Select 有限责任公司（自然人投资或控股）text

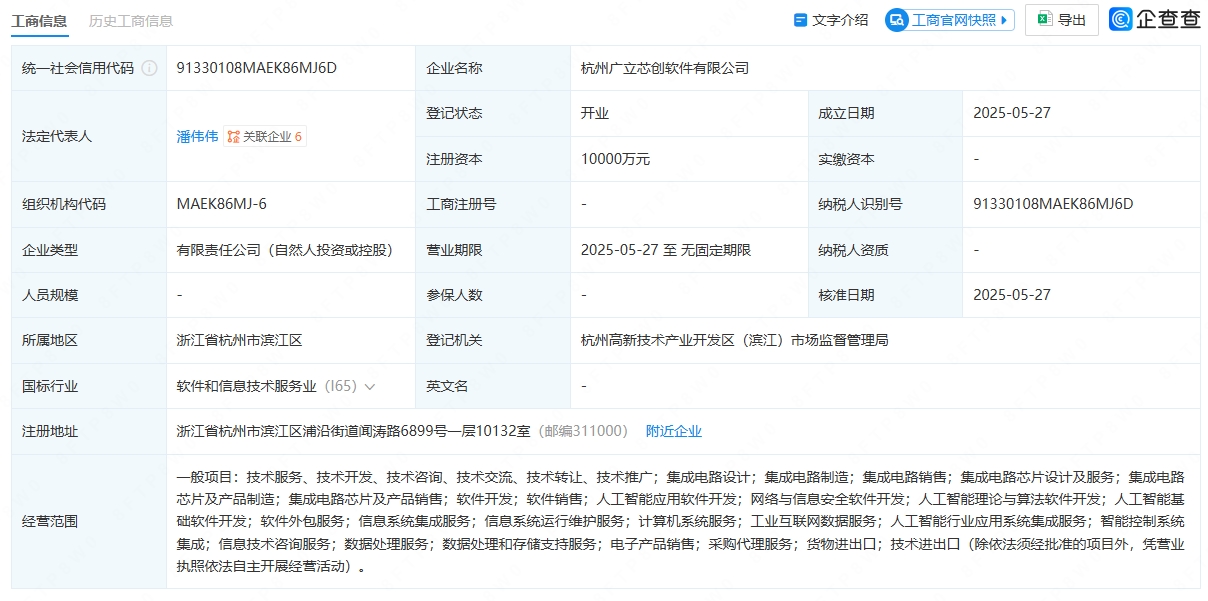pyautogui.click(x=284, y=250)
